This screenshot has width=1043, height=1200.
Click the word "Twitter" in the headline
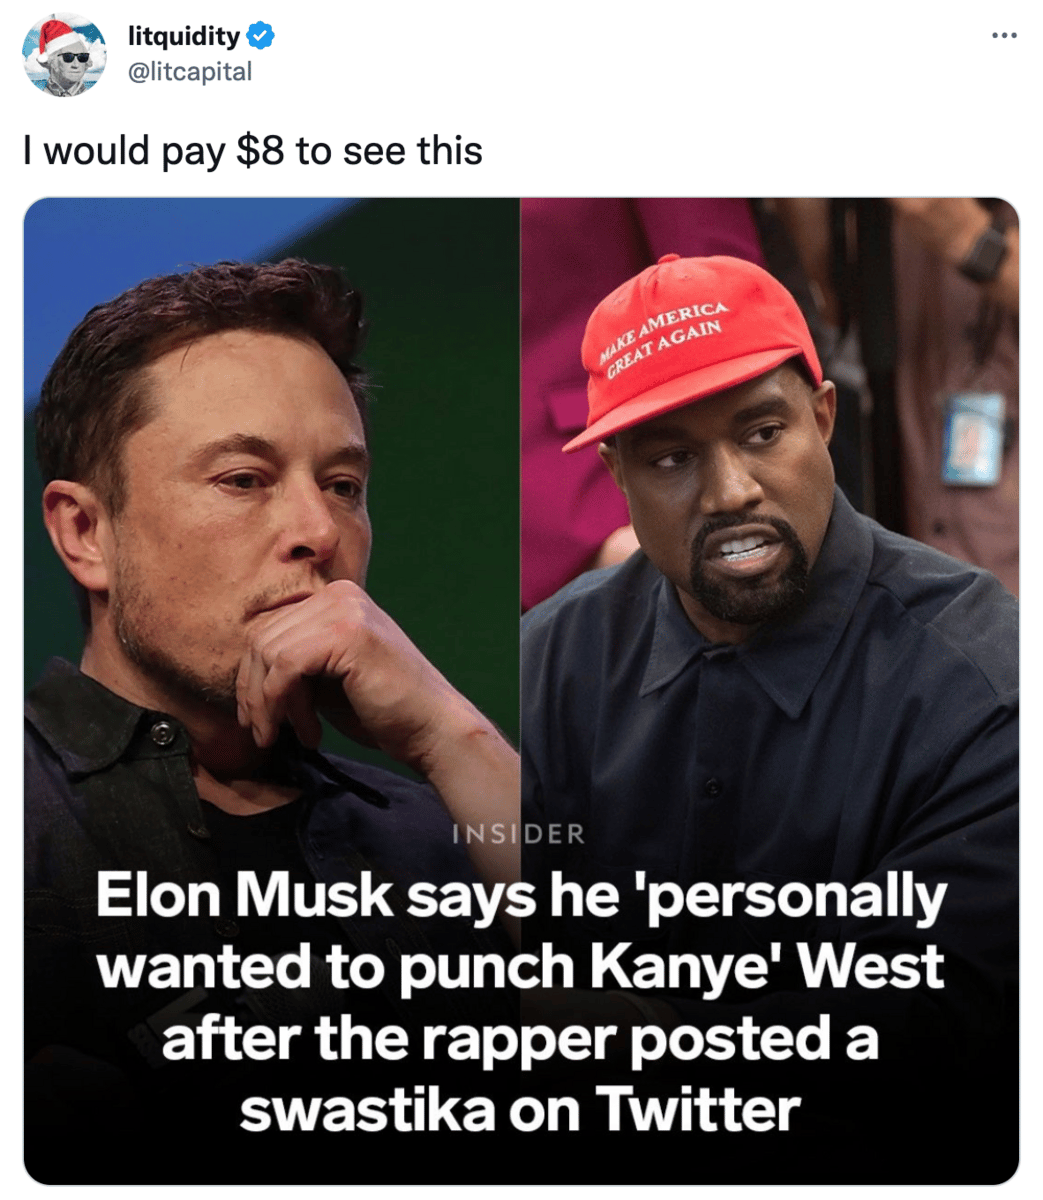pos(698,1109)
